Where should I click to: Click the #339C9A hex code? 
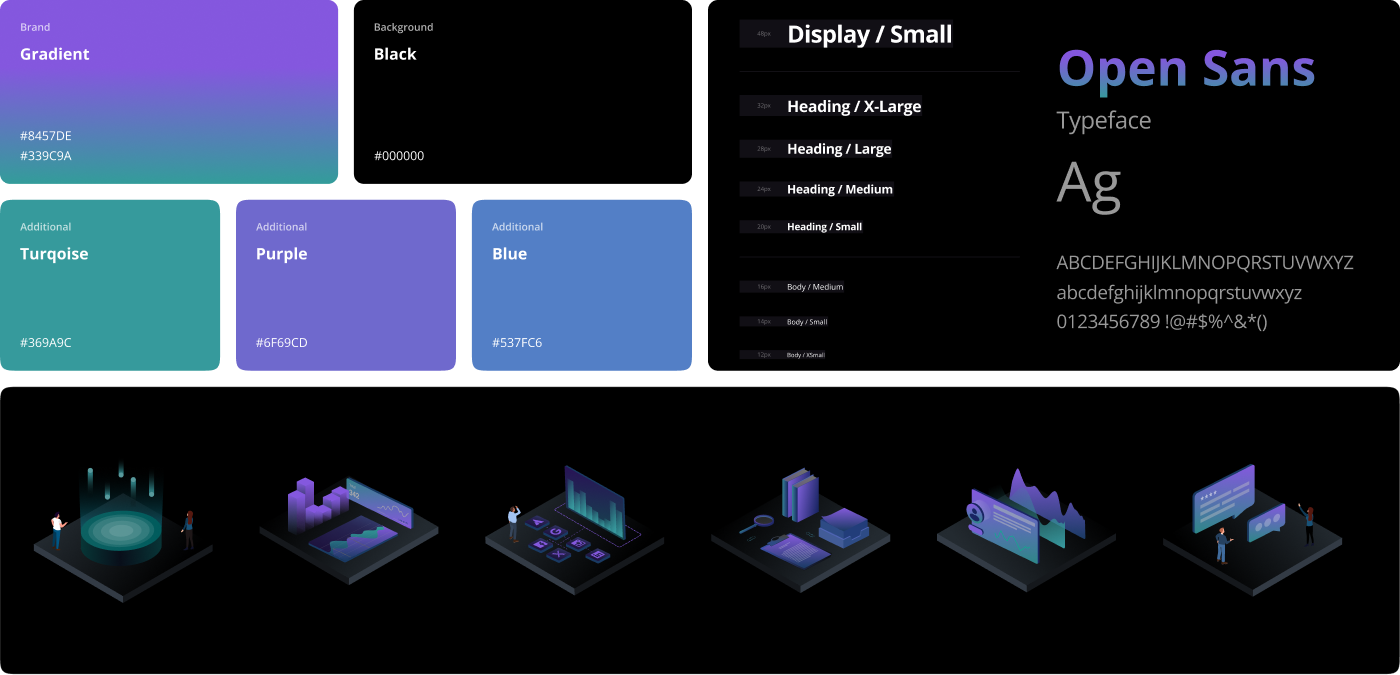coord(46,156)
